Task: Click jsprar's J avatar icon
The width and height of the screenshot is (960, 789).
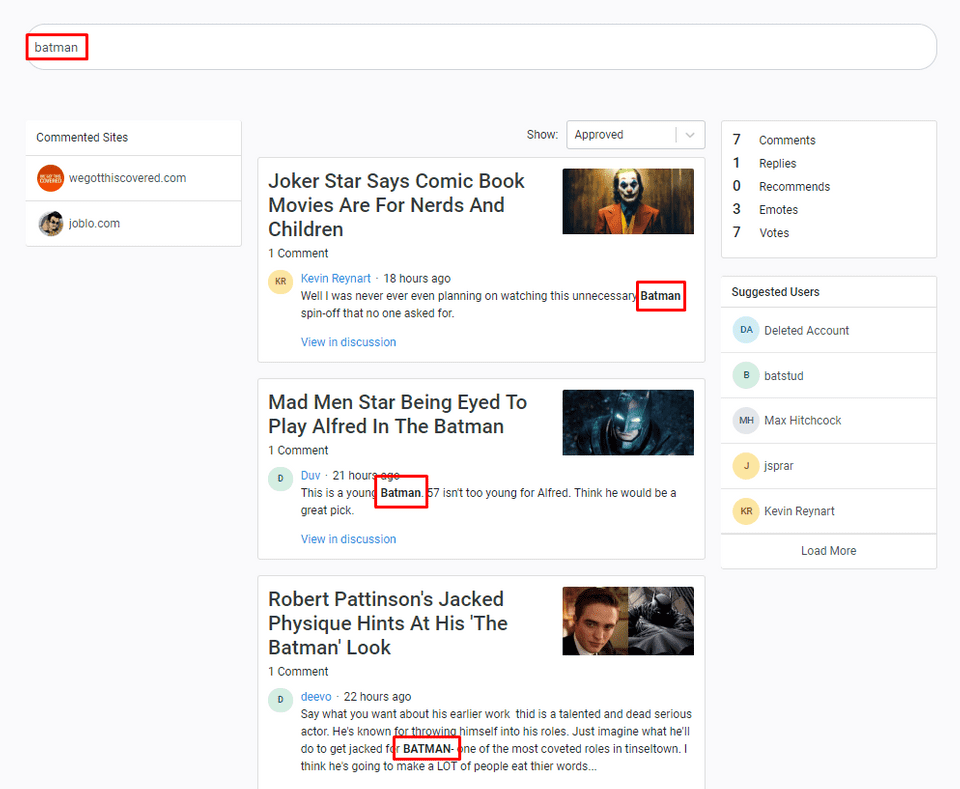Action: (745, 465)
